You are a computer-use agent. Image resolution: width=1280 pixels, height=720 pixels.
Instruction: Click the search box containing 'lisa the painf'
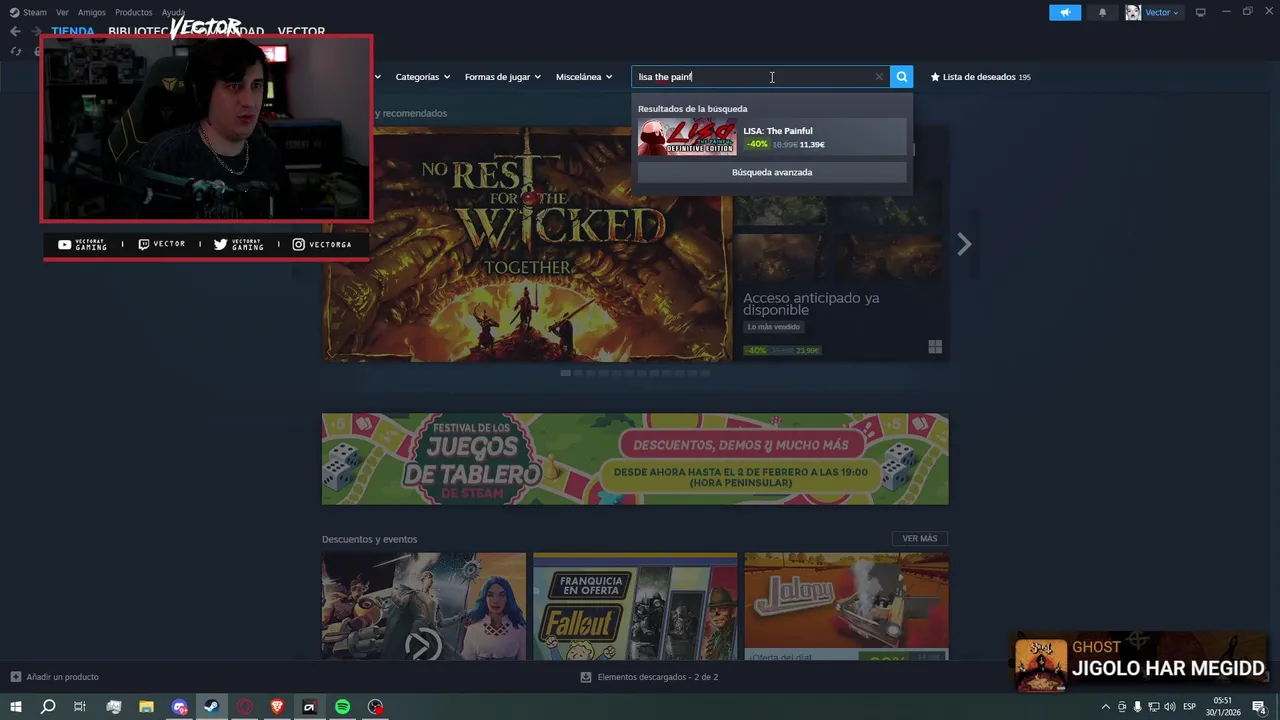(759, 77)
